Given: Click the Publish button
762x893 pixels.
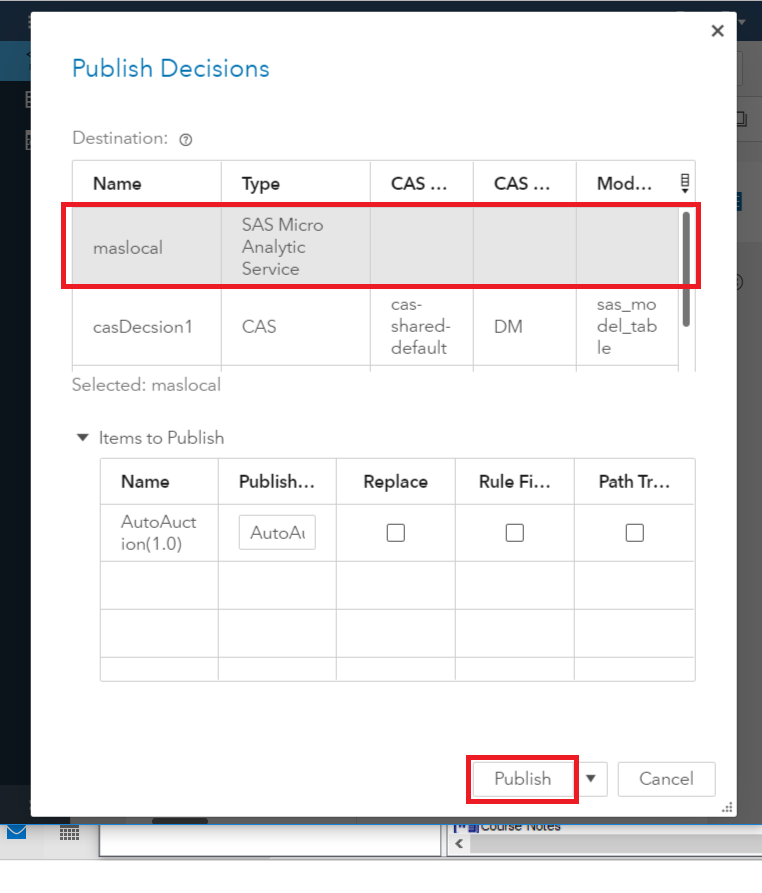Looking at the screenshot, I should point(522,778).
